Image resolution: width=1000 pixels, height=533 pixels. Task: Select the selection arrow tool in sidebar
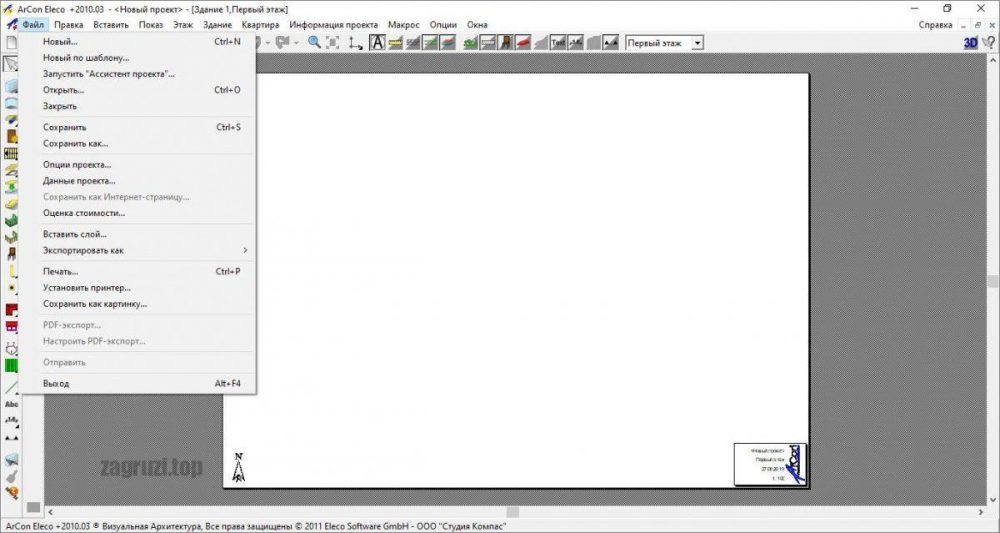coord(12,63)
